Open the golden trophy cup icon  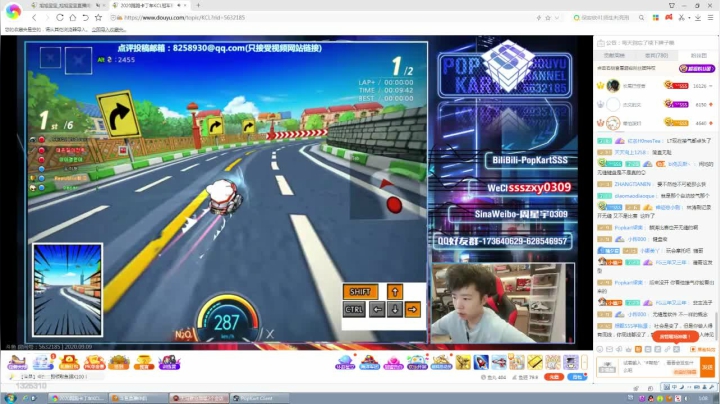(x=144, y=362)
